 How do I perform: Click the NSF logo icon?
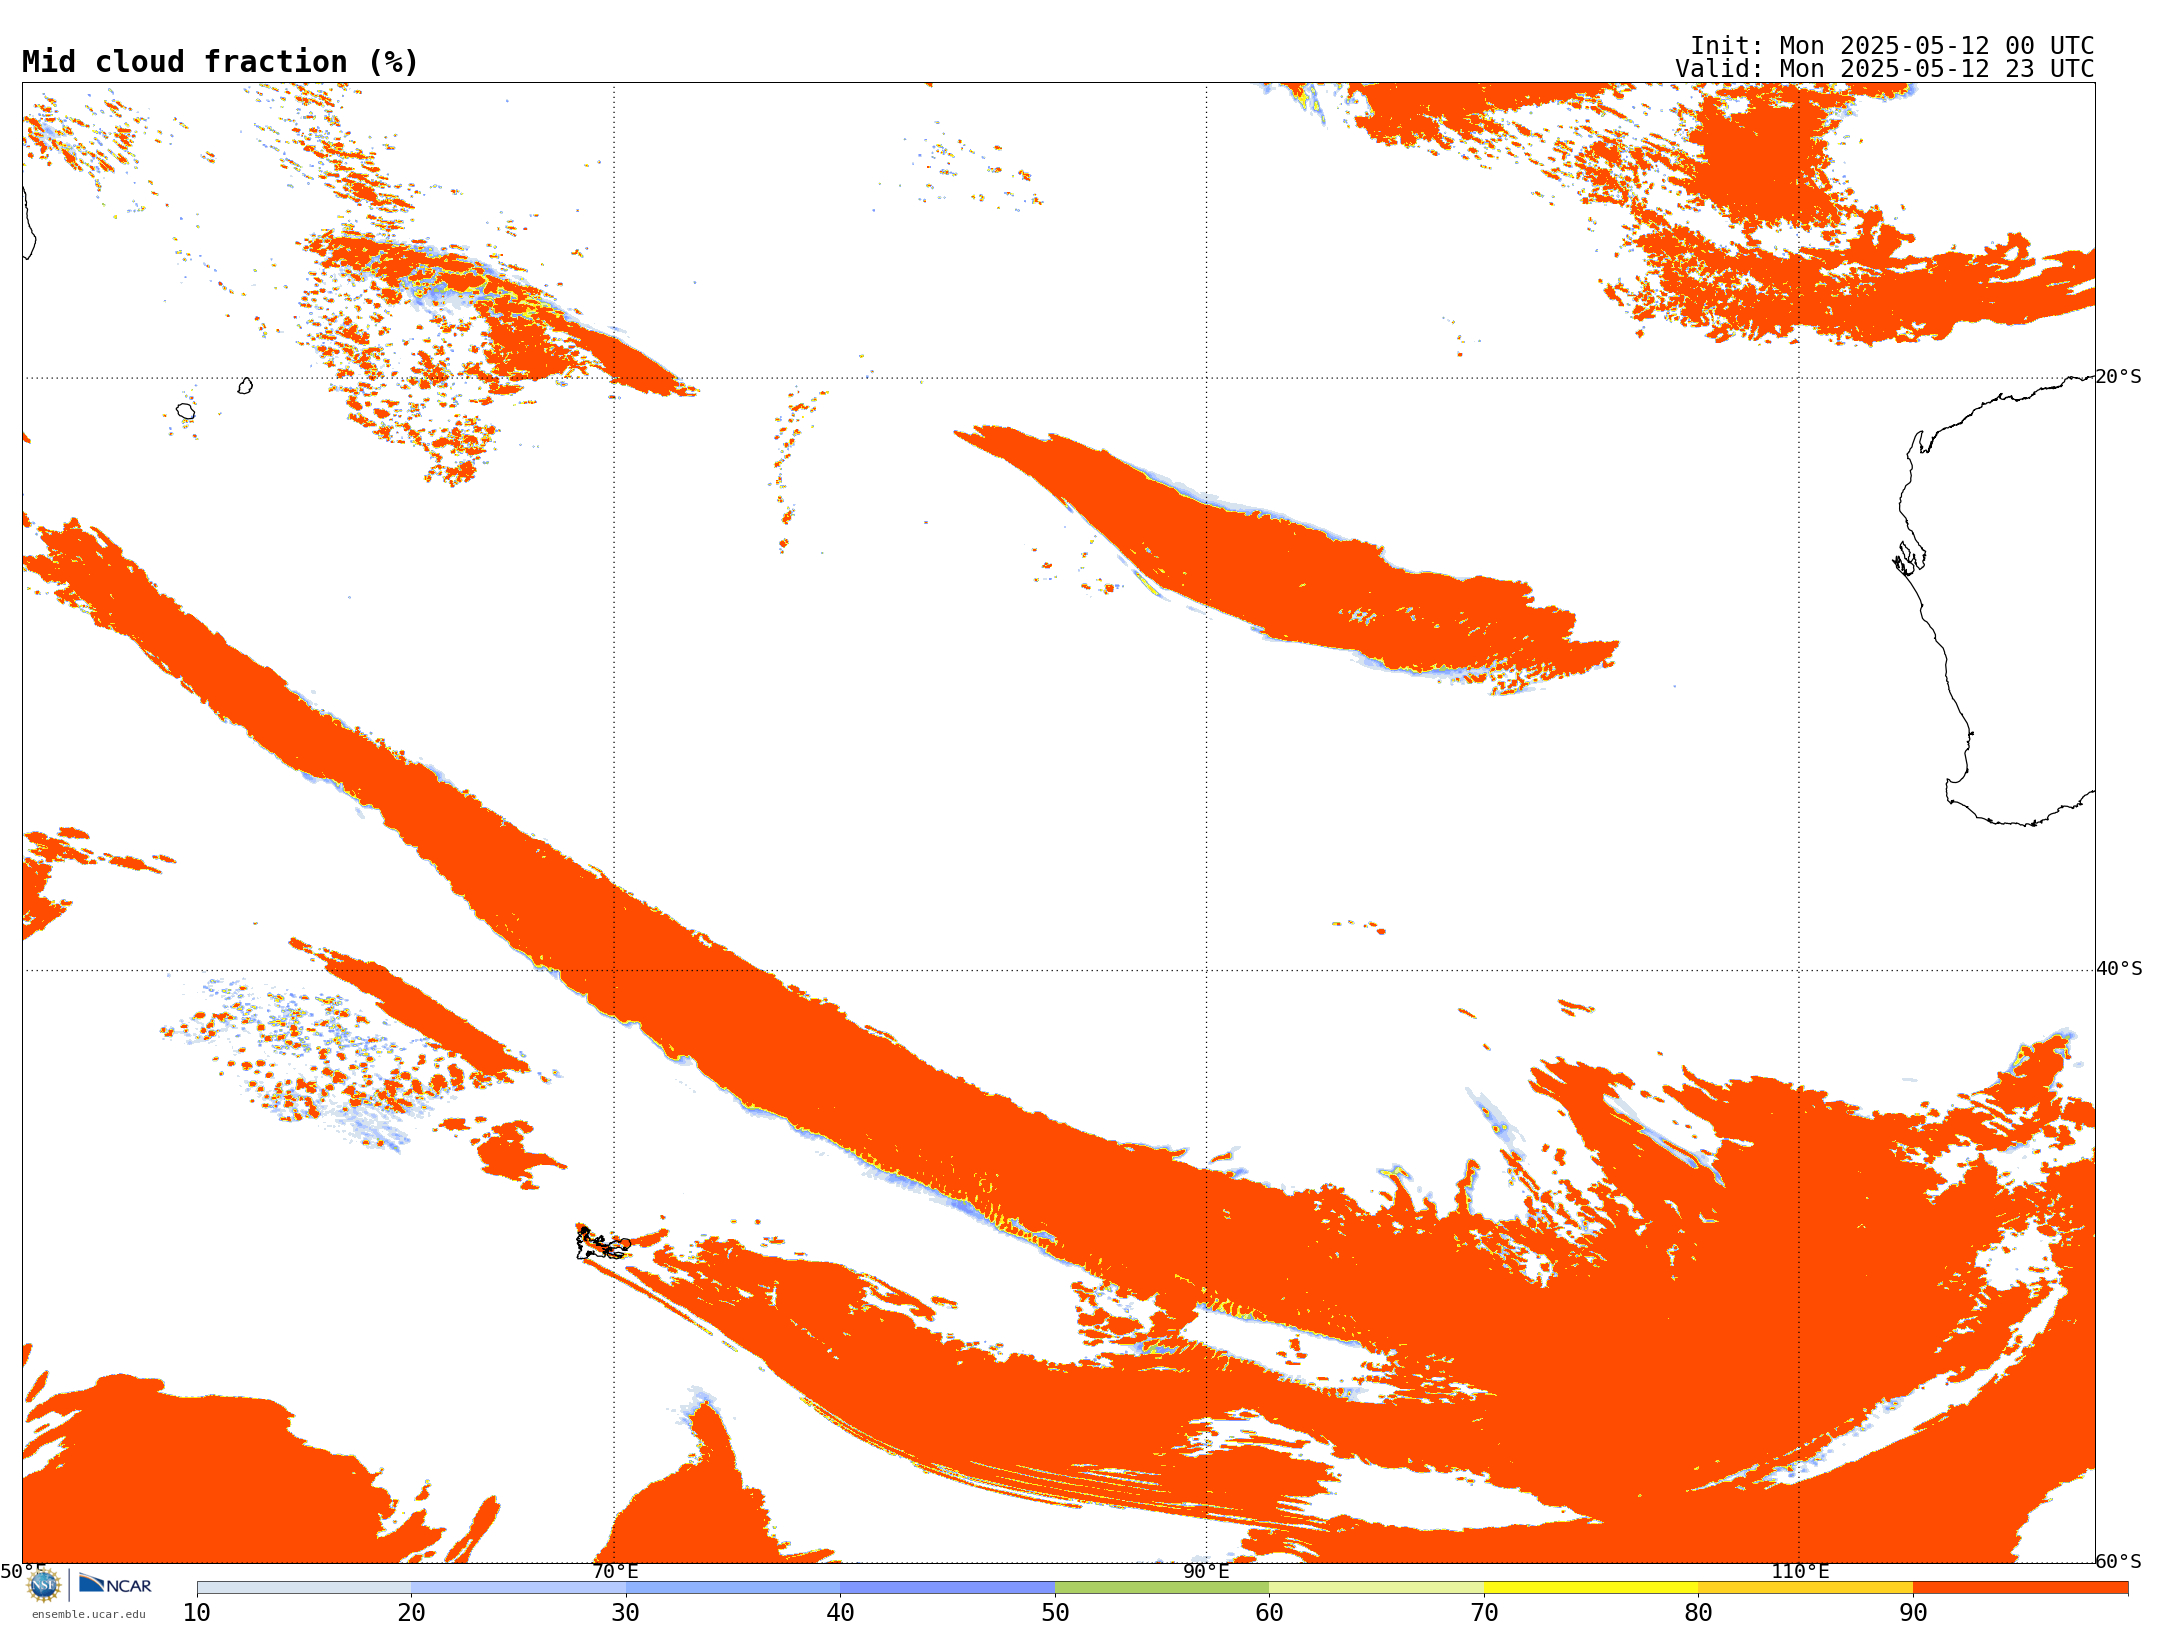44,1585
